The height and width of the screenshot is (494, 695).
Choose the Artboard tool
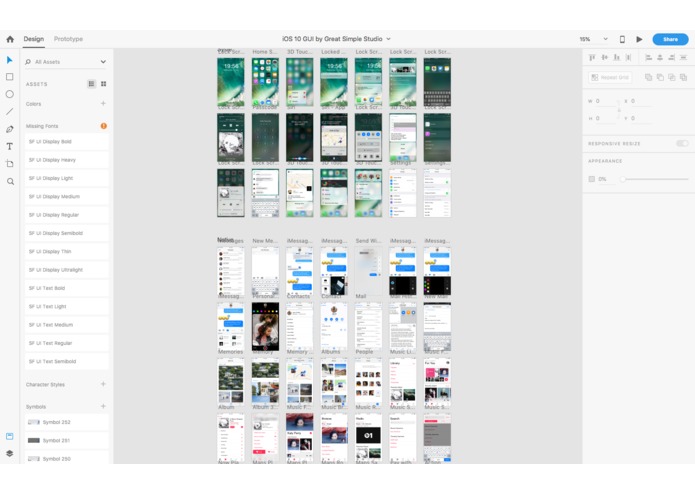click(9, 164)
